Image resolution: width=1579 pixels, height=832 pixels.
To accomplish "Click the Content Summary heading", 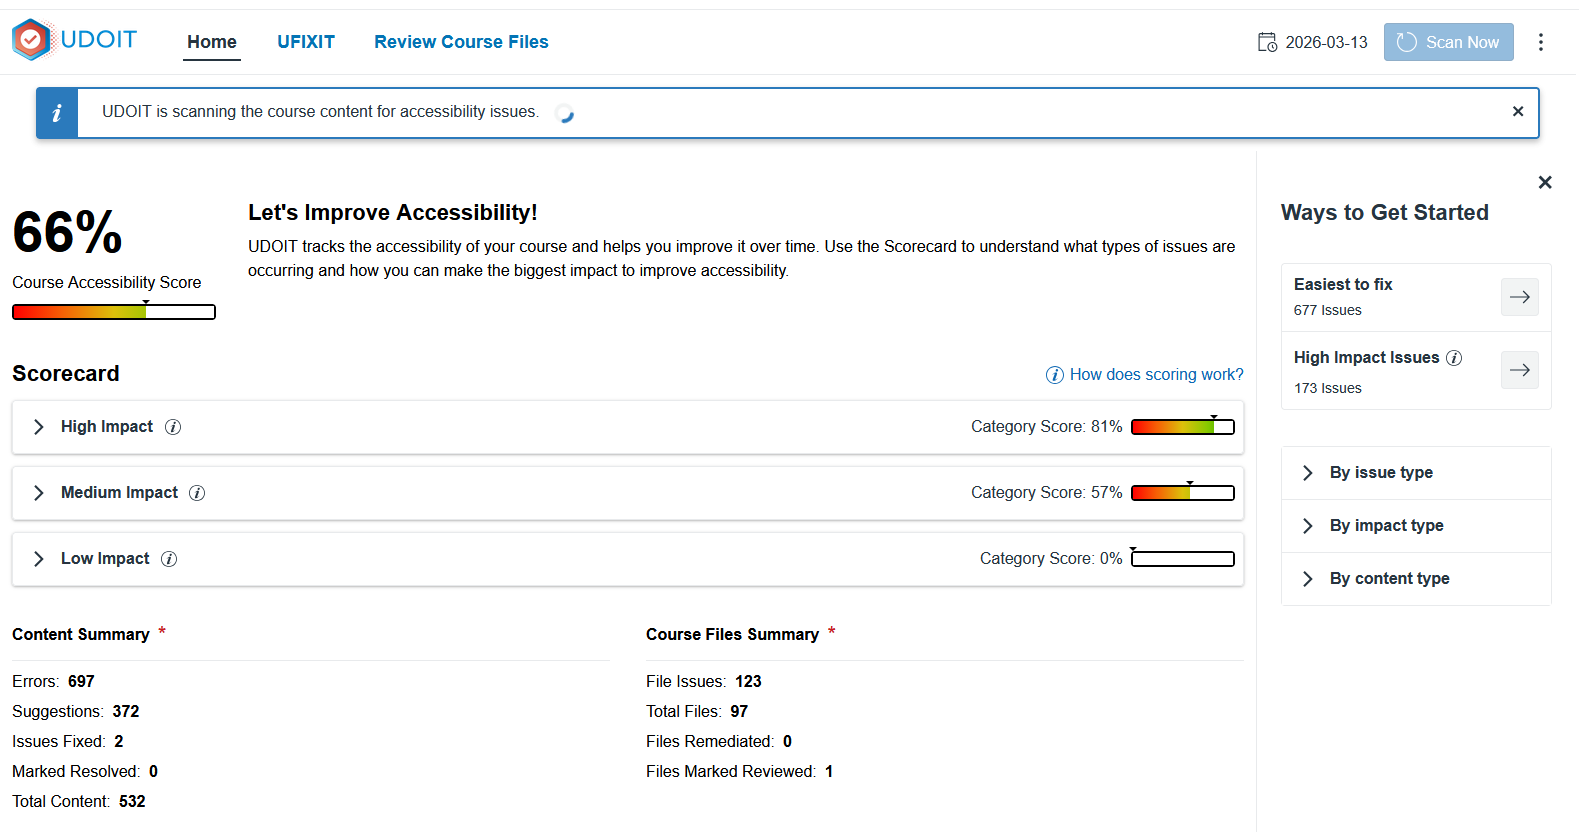I will 81,634.
